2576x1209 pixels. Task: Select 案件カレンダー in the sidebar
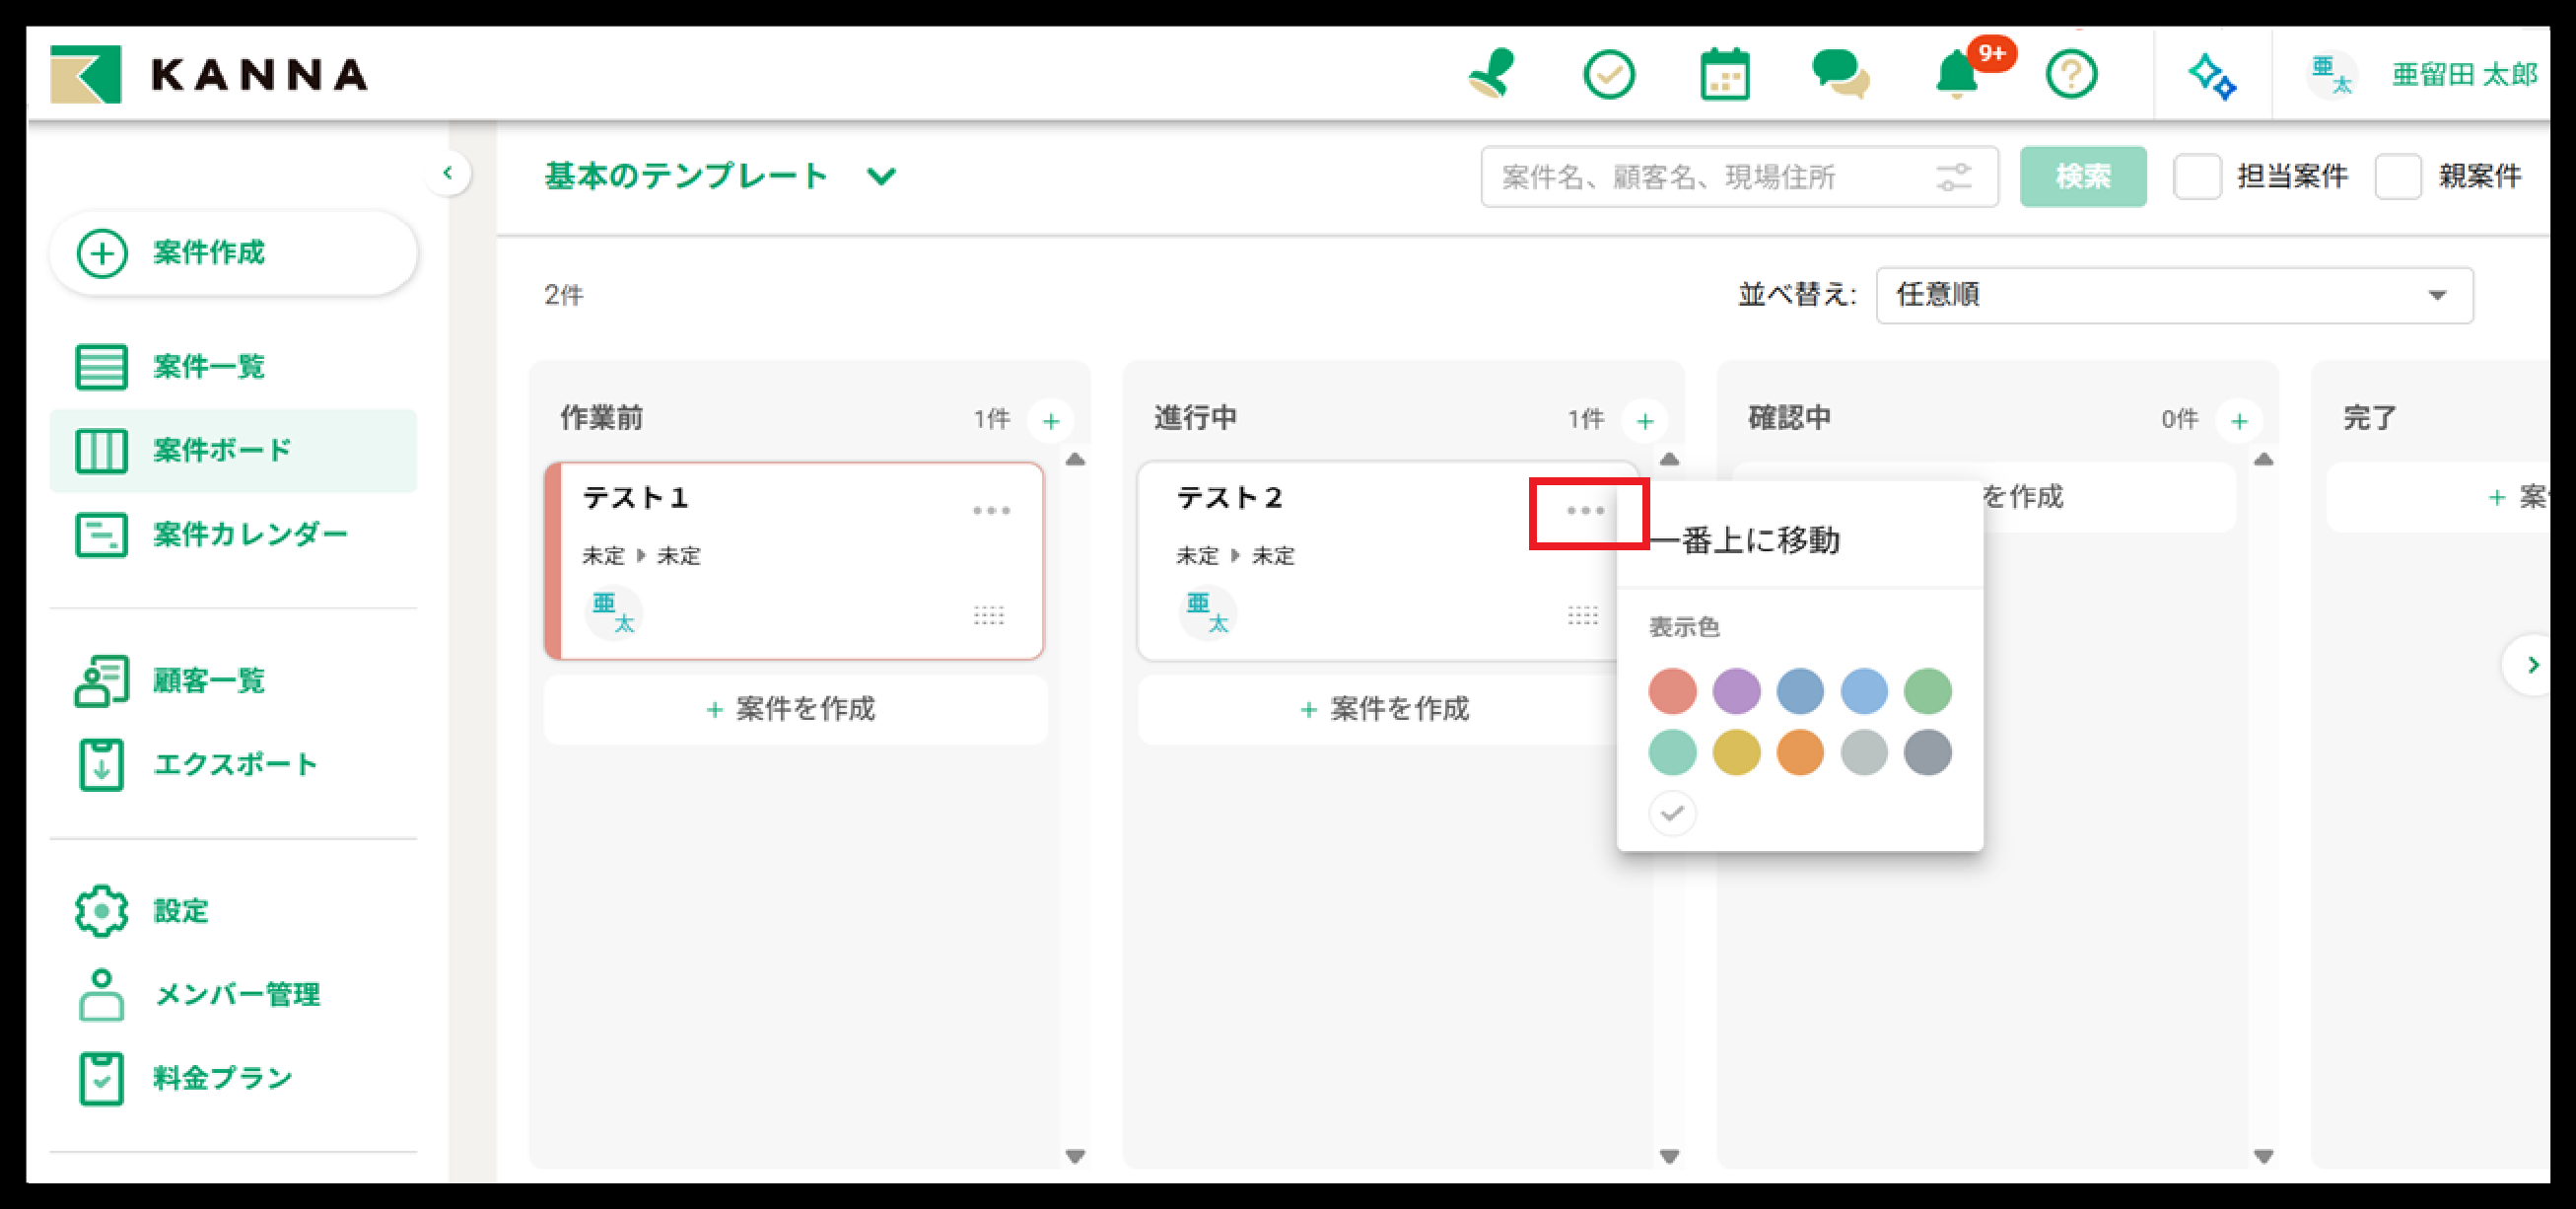pos(248,534)
